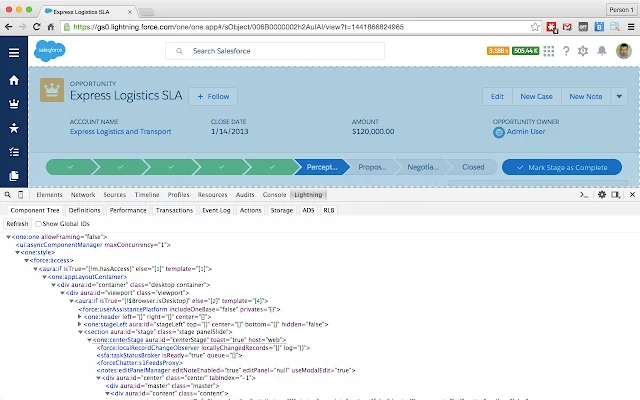The image size is (640, 400).
Task: Select the Percept... stage in path
Action: tap(322, 167)
